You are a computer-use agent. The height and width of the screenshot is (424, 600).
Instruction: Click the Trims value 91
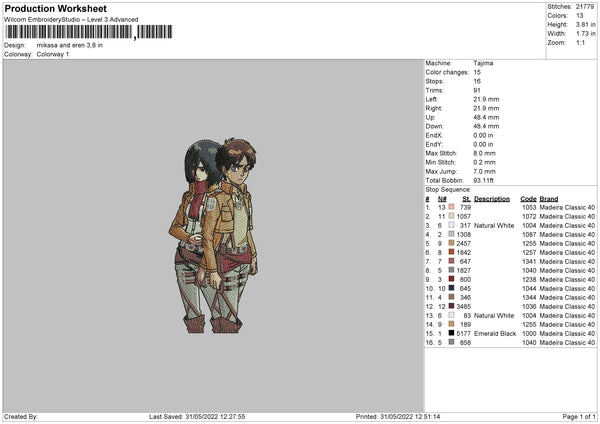(x=477, y=90)
